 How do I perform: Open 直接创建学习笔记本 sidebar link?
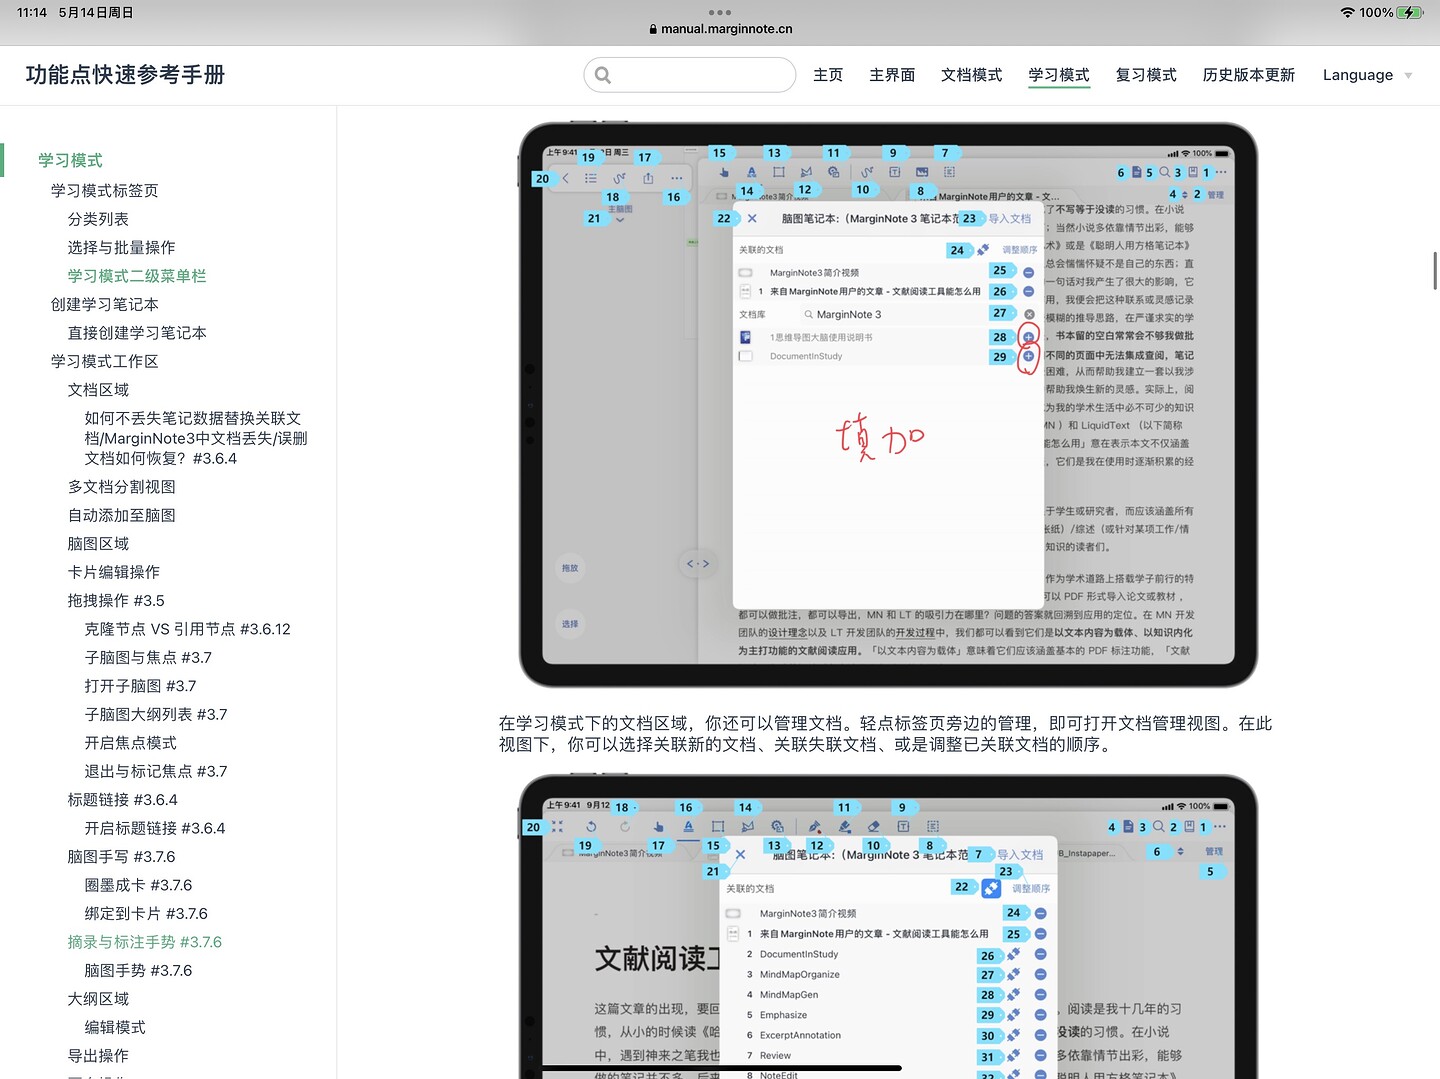coord(137,333)
